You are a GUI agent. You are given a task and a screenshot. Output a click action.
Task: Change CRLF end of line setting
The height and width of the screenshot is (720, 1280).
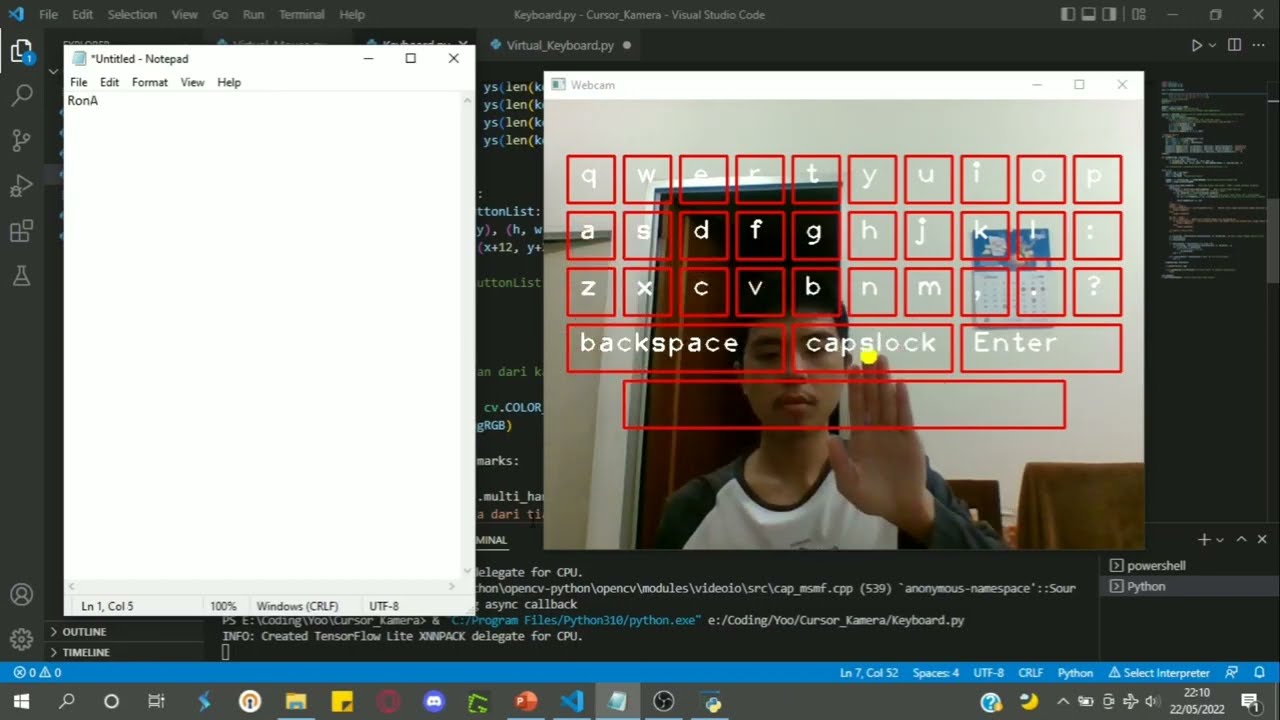[1031, 673]
